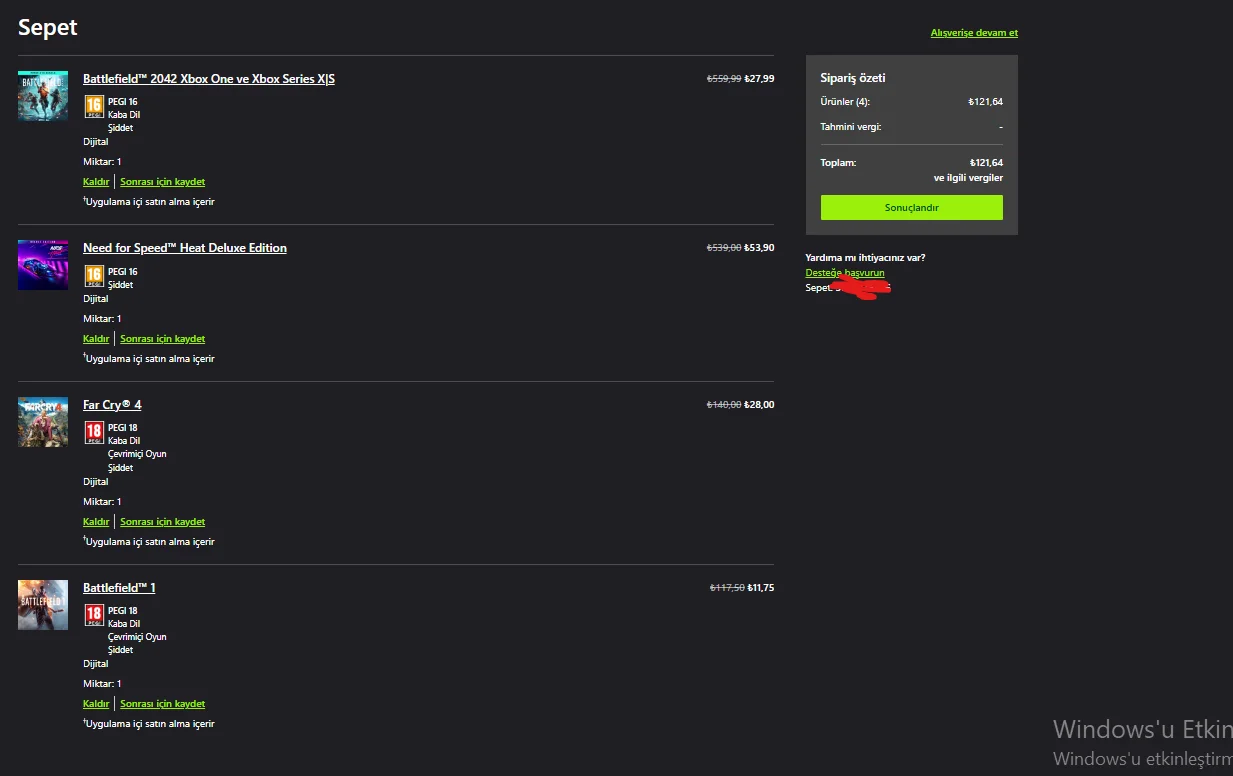Select the struck-through price ₺539,00

[724, 248]
